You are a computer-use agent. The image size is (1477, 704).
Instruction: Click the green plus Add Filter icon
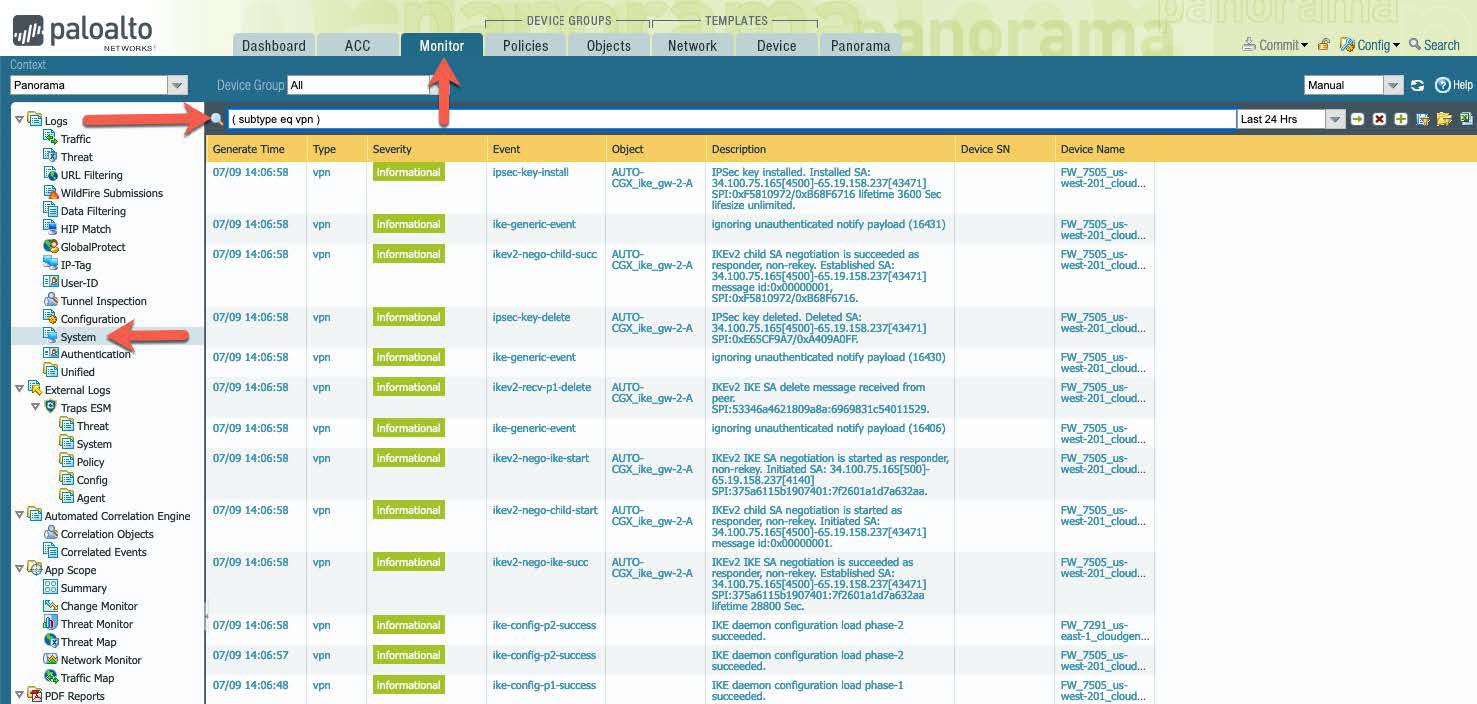point(1401,119)
